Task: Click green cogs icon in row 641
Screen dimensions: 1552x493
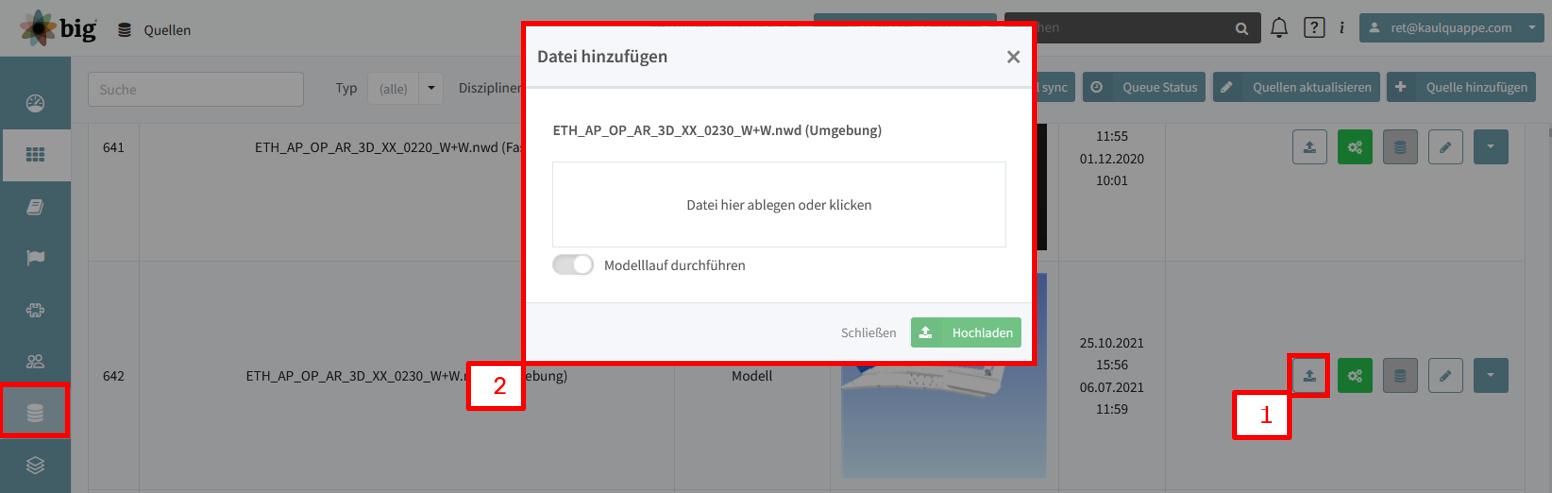Action: click(x=1355, y=147)
